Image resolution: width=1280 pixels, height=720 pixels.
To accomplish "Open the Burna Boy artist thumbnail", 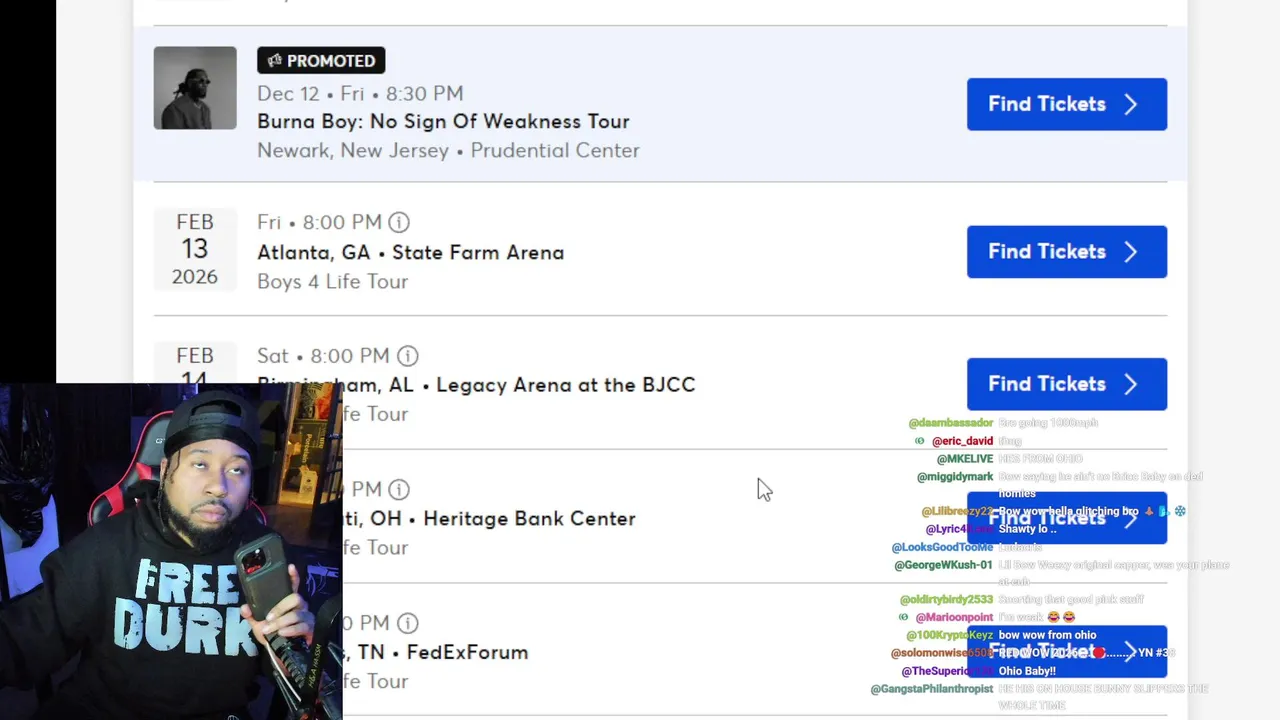I will [x=195, y=88].
